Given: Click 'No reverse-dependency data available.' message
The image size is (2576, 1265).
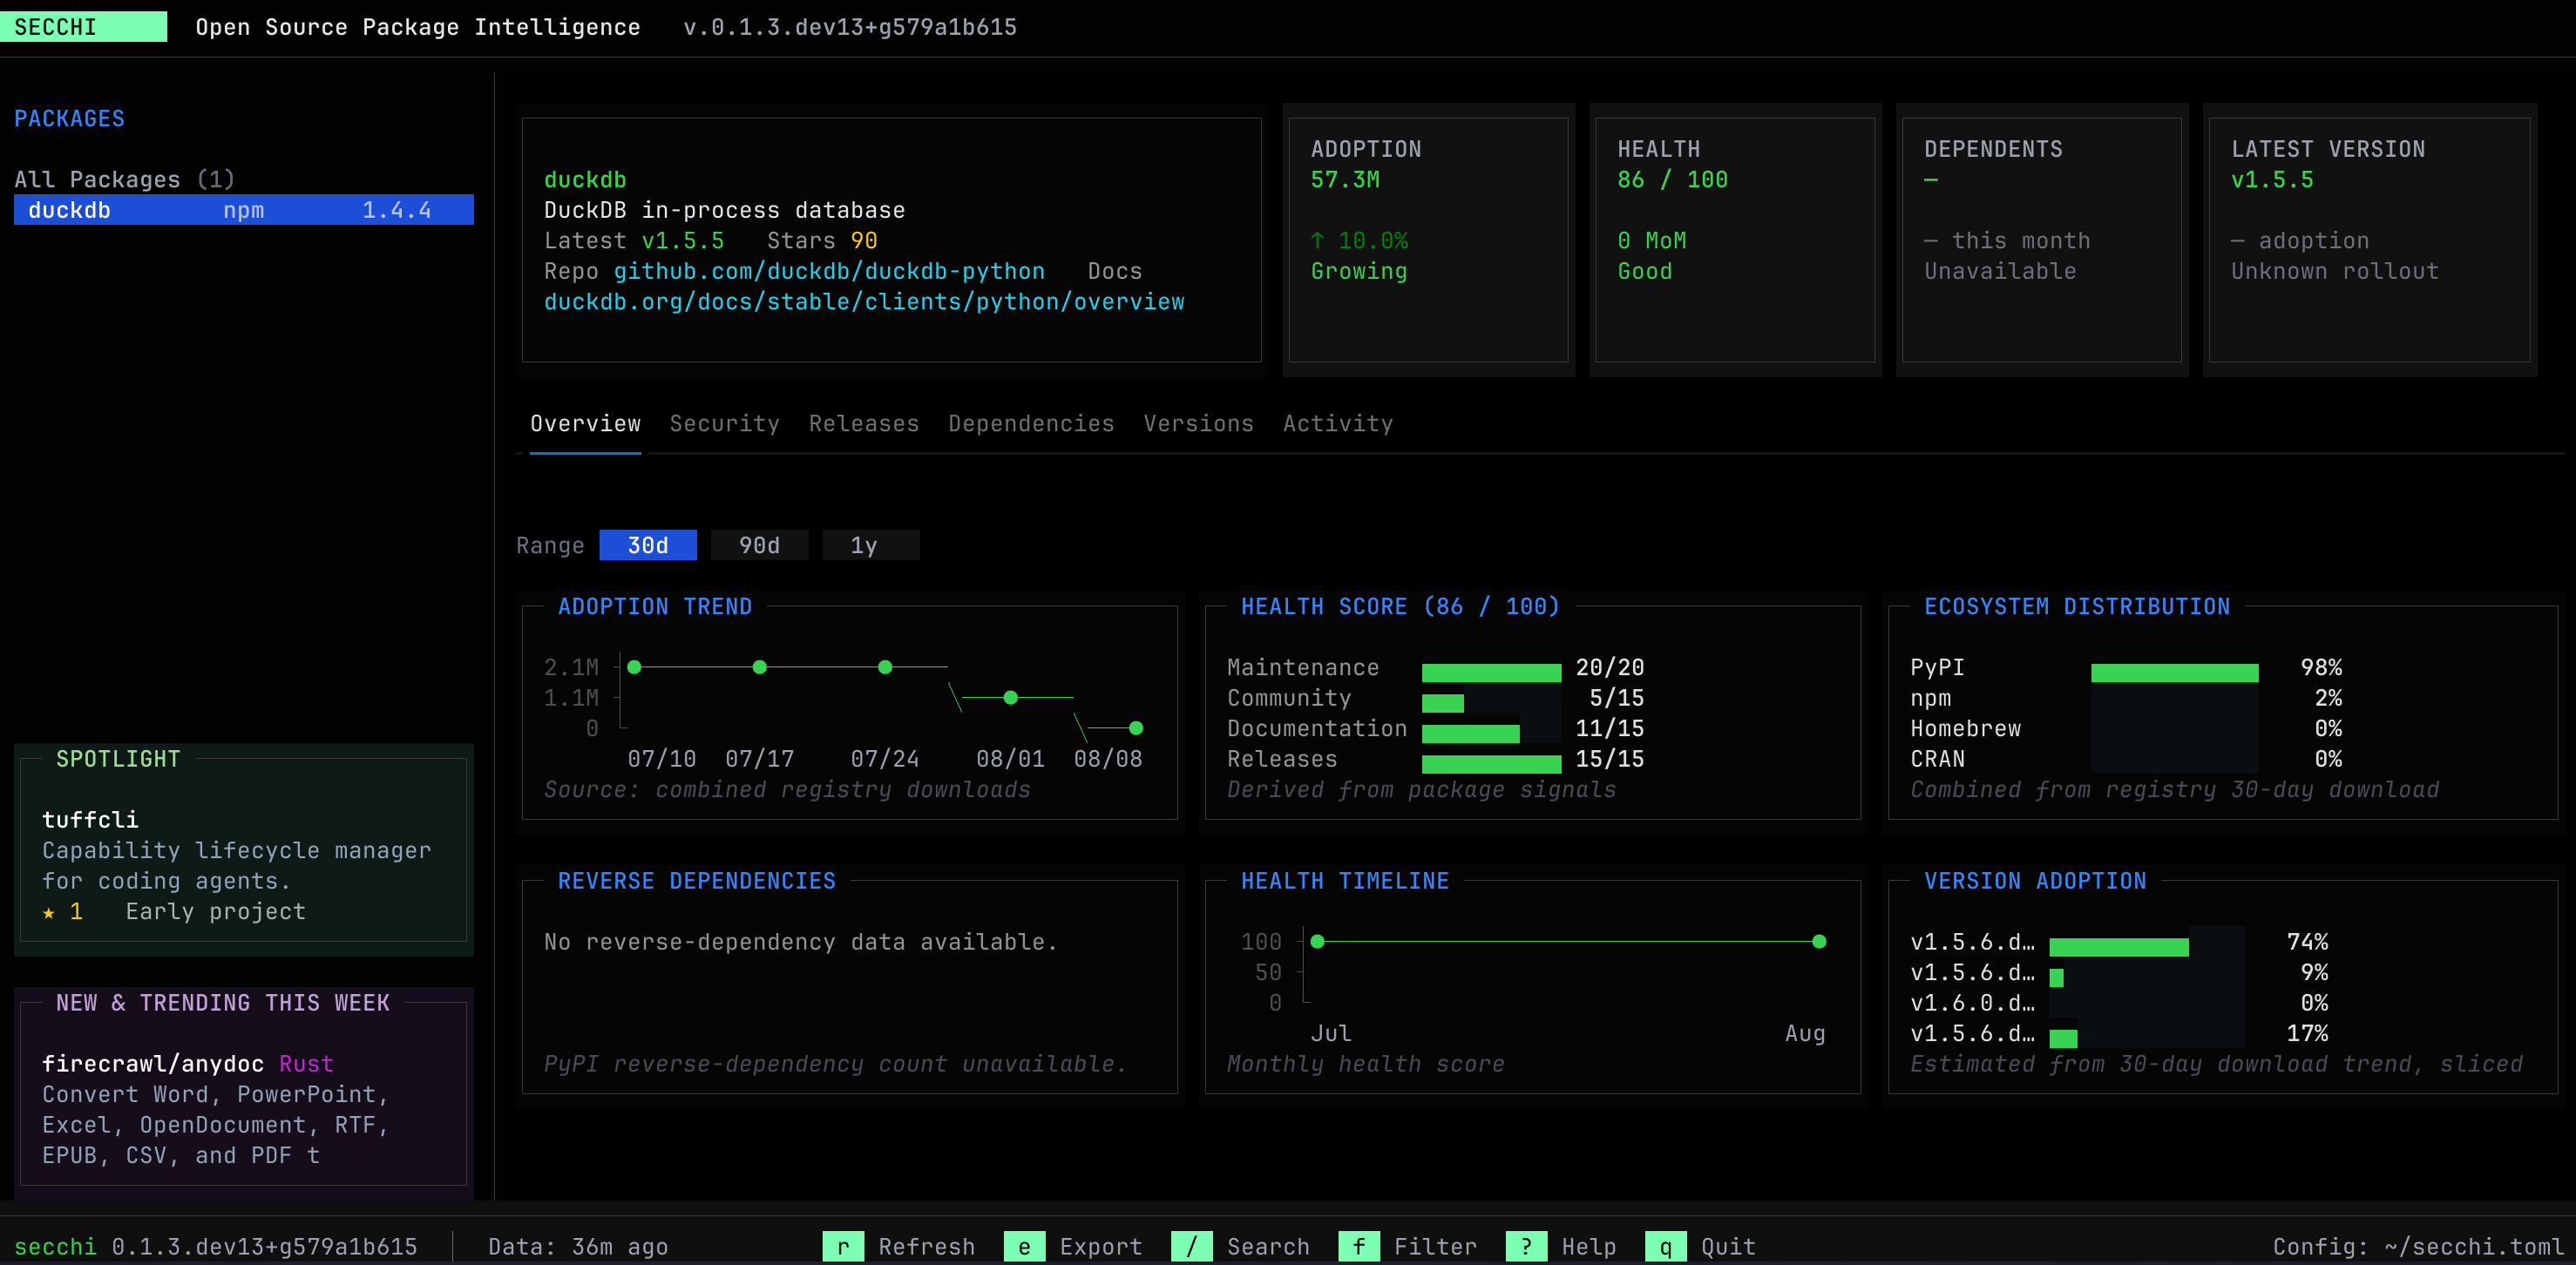Looking at the screenshot, I should [801, 942].
